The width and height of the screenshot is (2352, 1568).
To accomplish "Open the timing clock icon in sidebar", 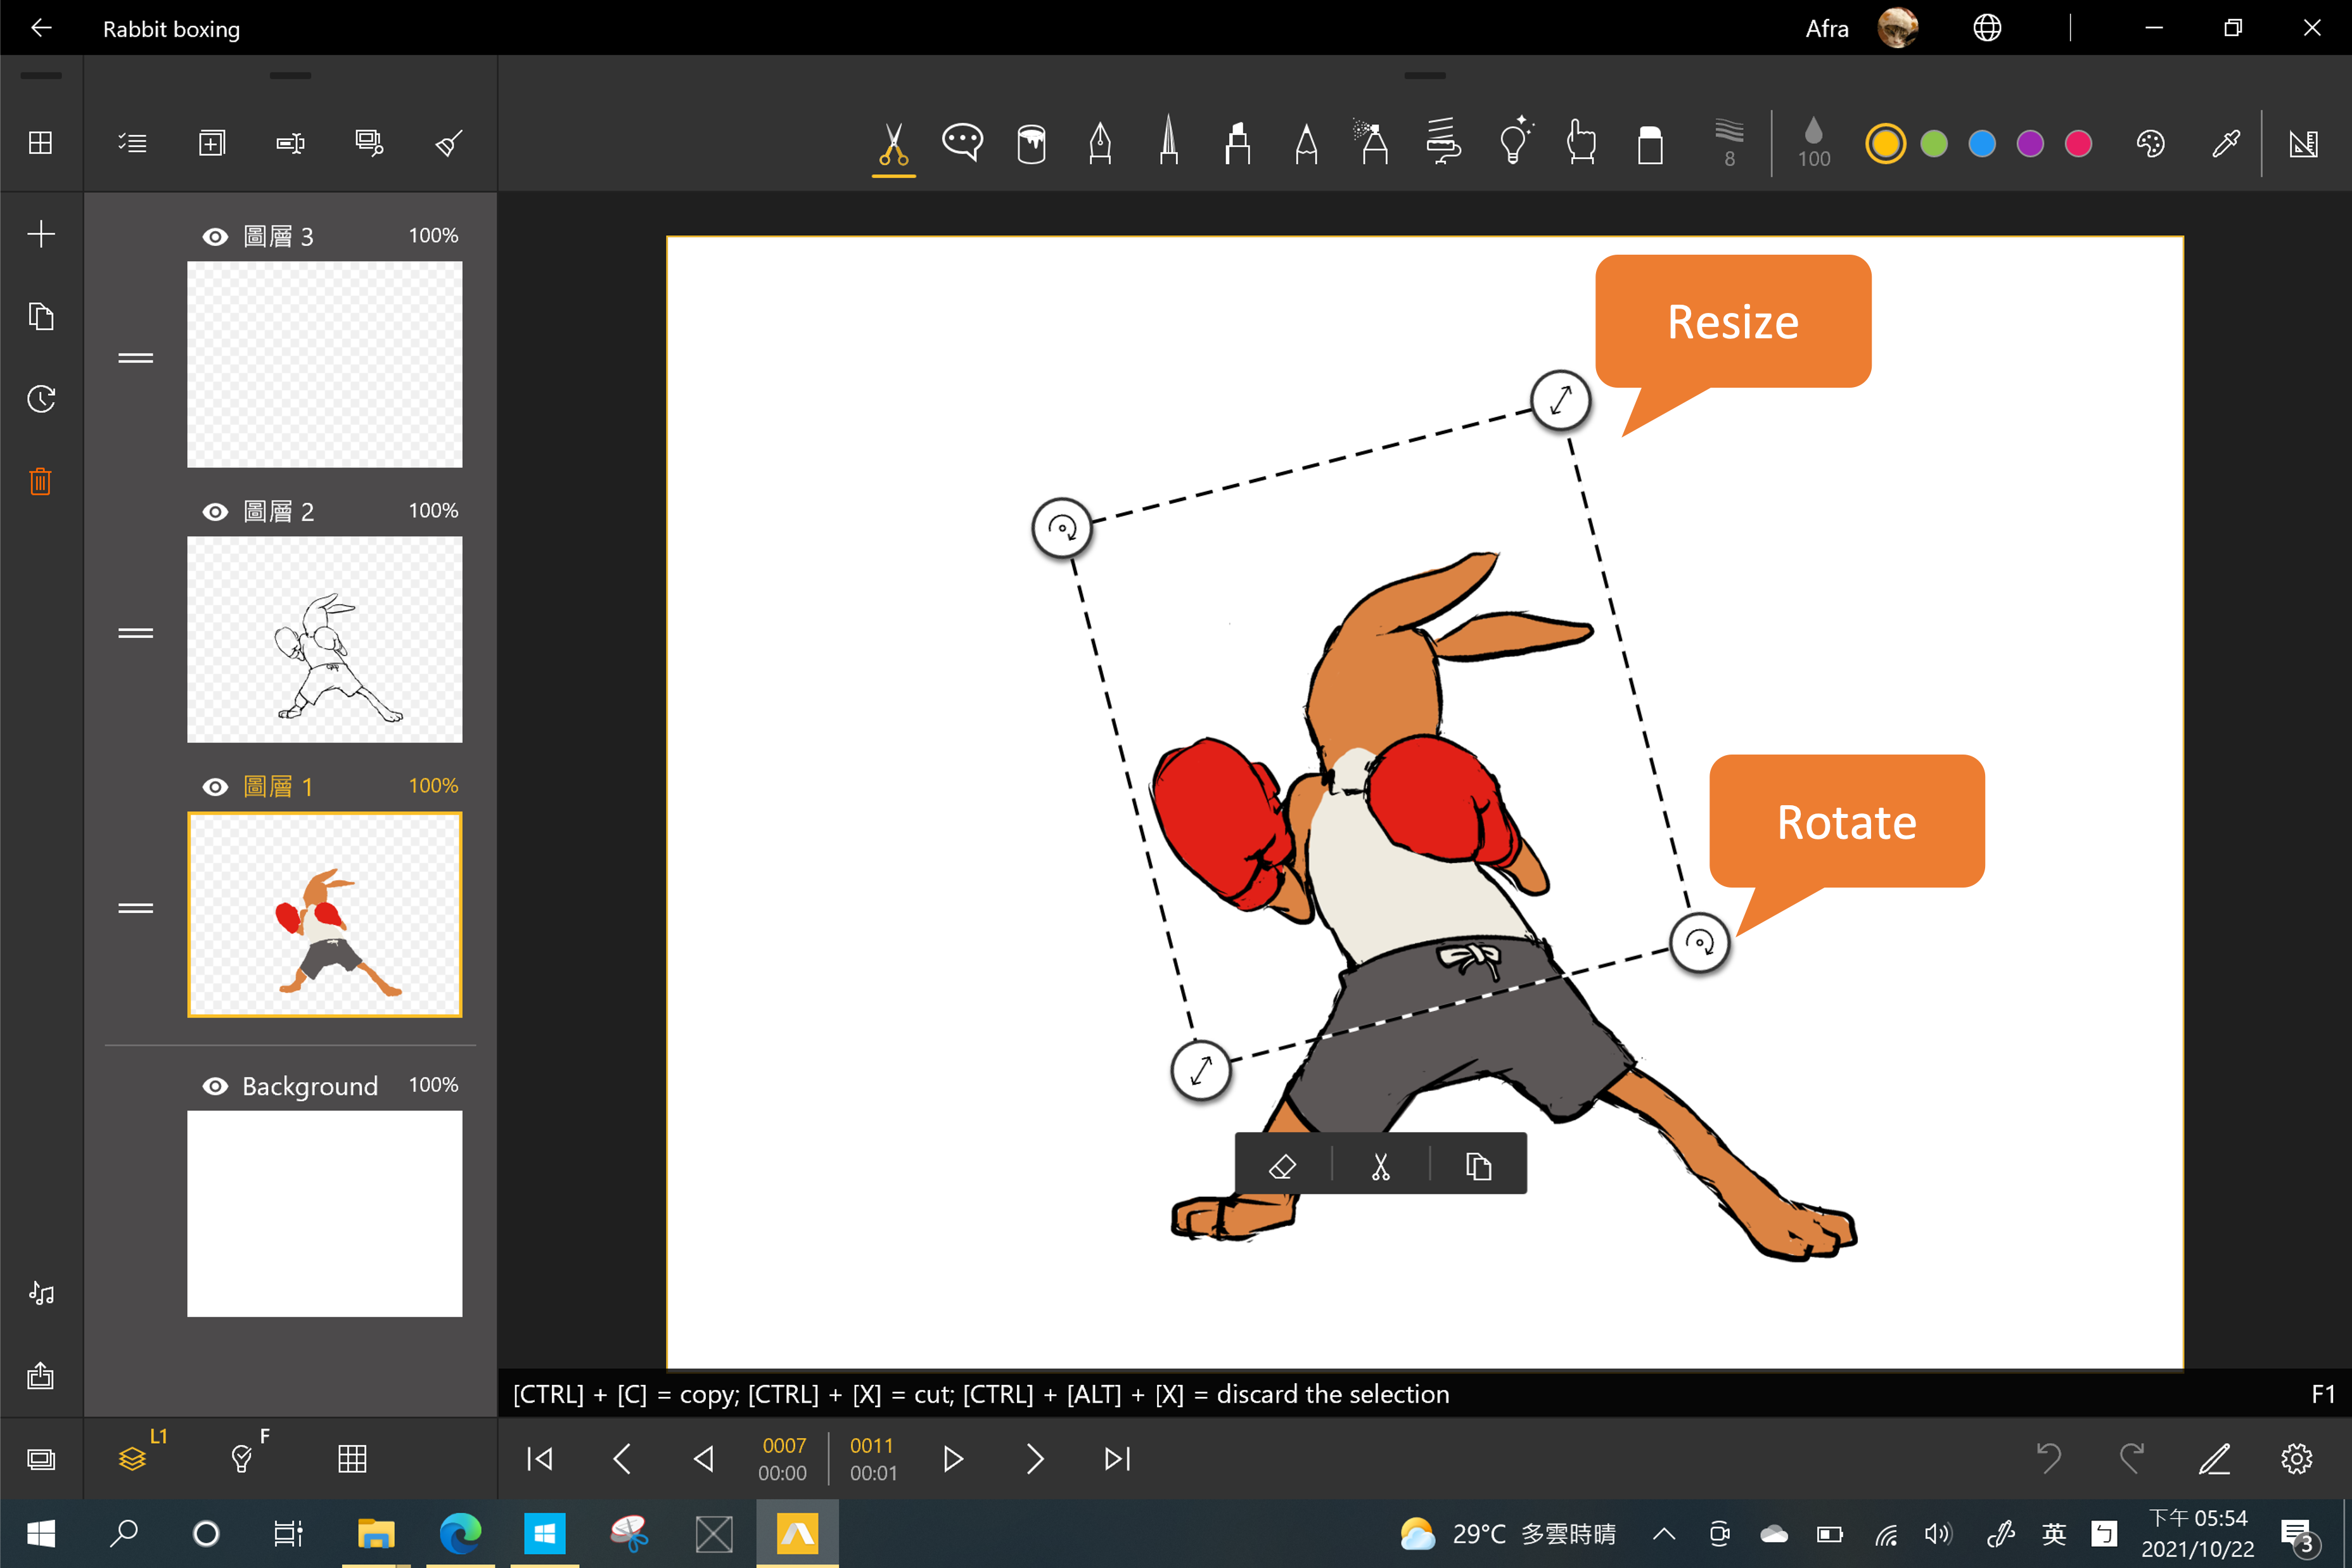I will click(41, 399).
